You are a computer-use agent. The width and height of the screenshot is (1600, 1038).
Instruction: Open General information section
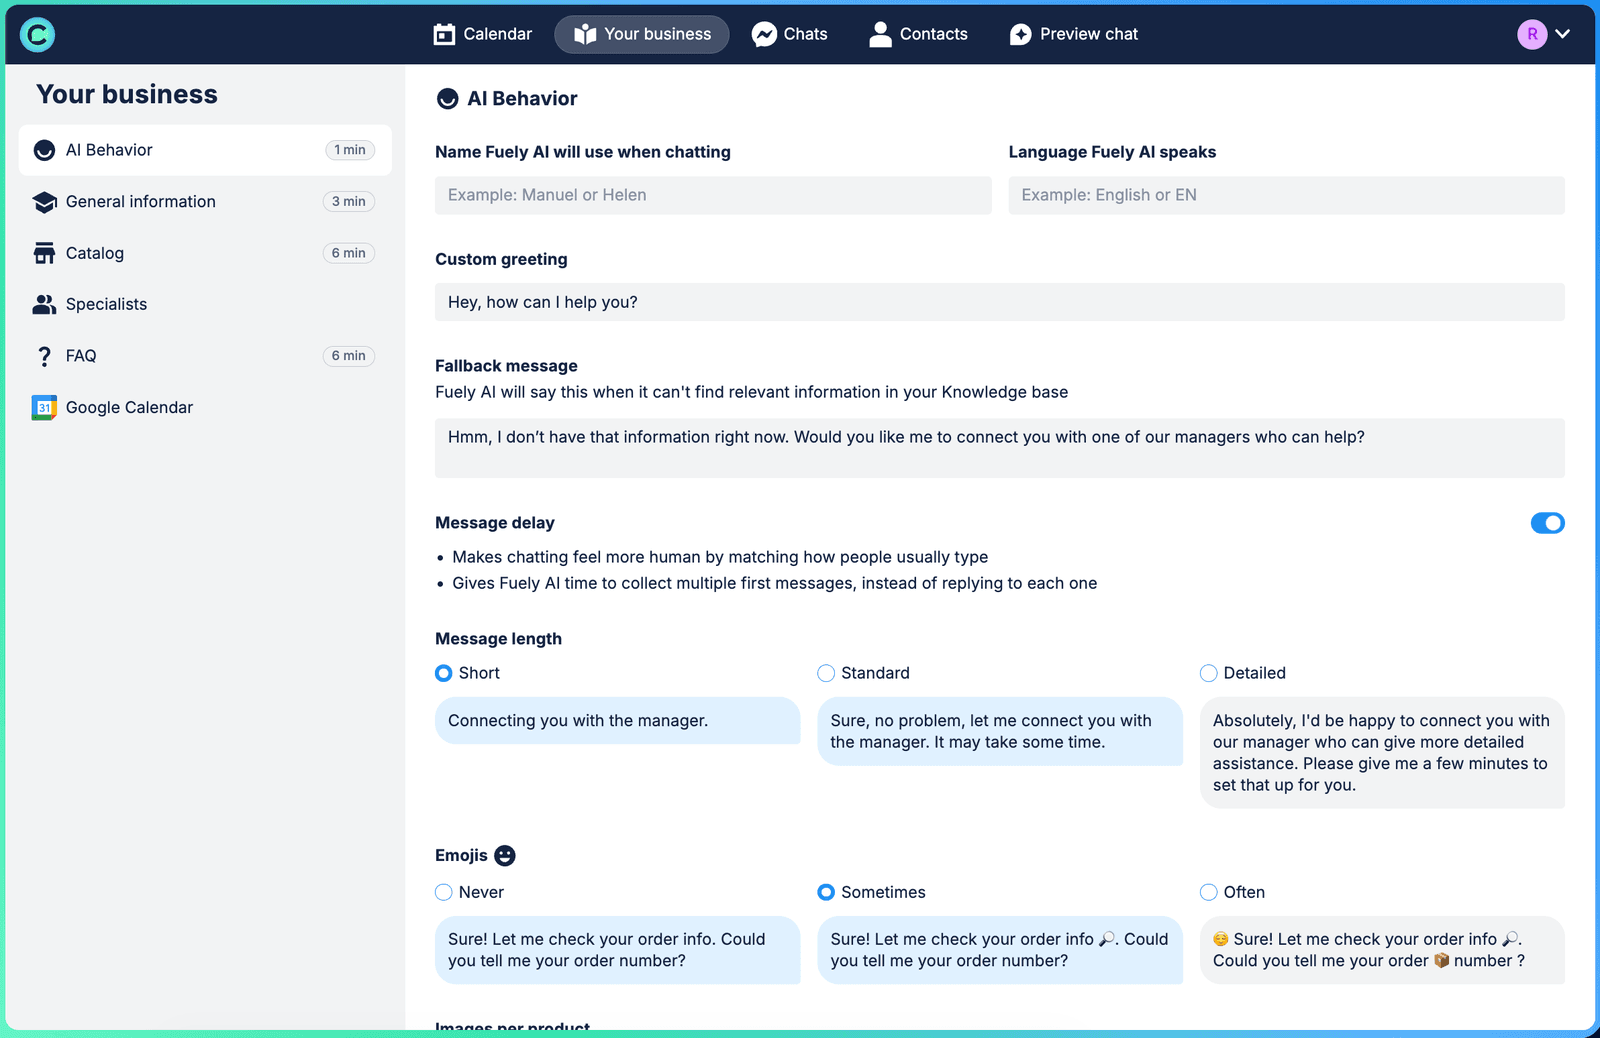pyautogui.click(x=205, y=202)
